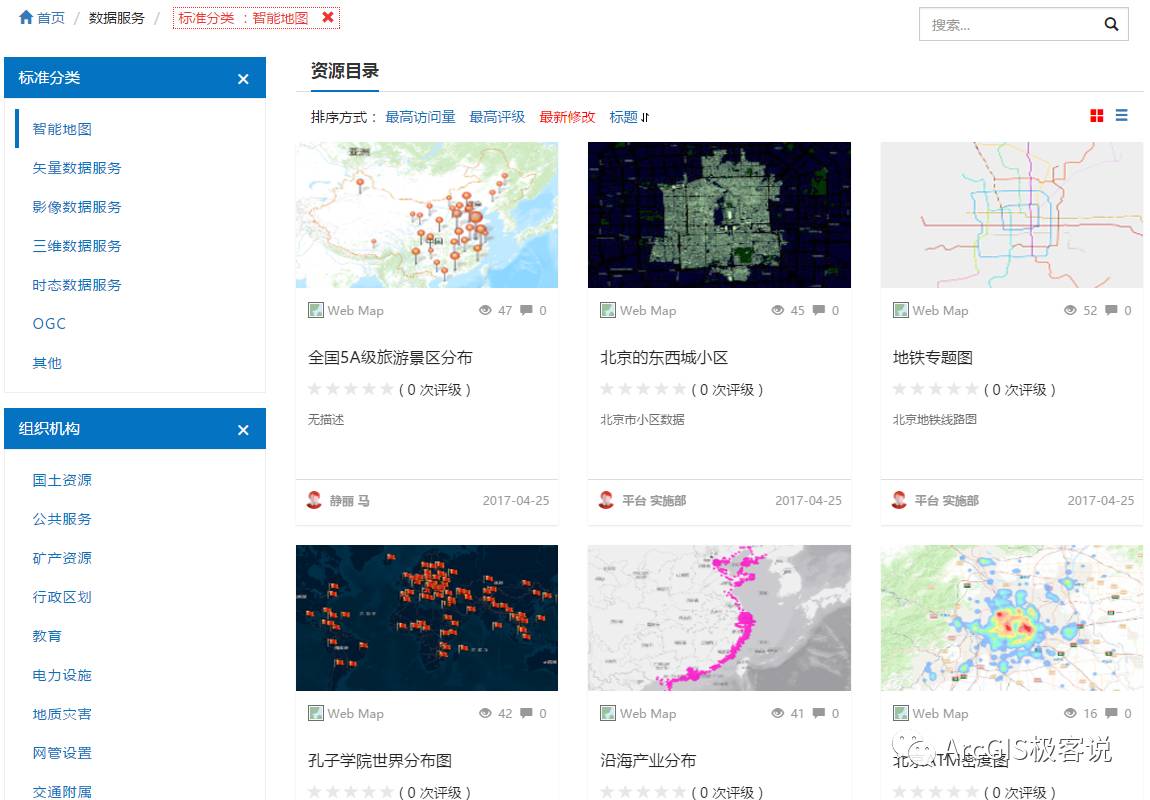This screenshot has width=1150, height=800.
Task: Filter by 教育 organization
Action: click(47, 636)
